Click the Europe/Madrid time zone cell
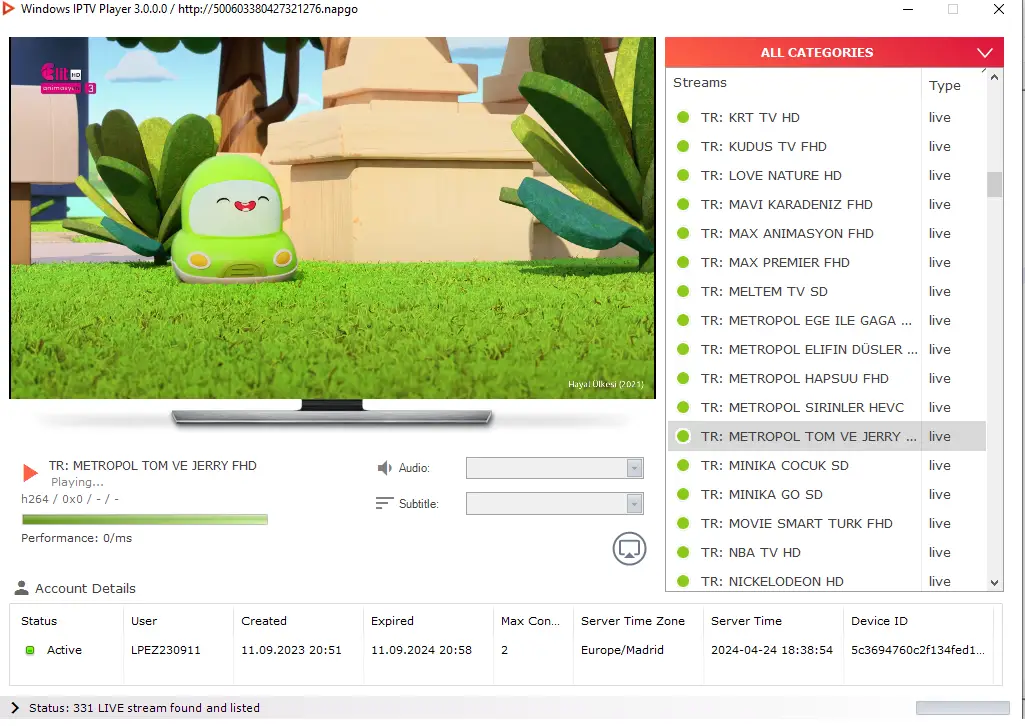The height and width of the screenshot is (726, 1025). click(x=622, y=650)
